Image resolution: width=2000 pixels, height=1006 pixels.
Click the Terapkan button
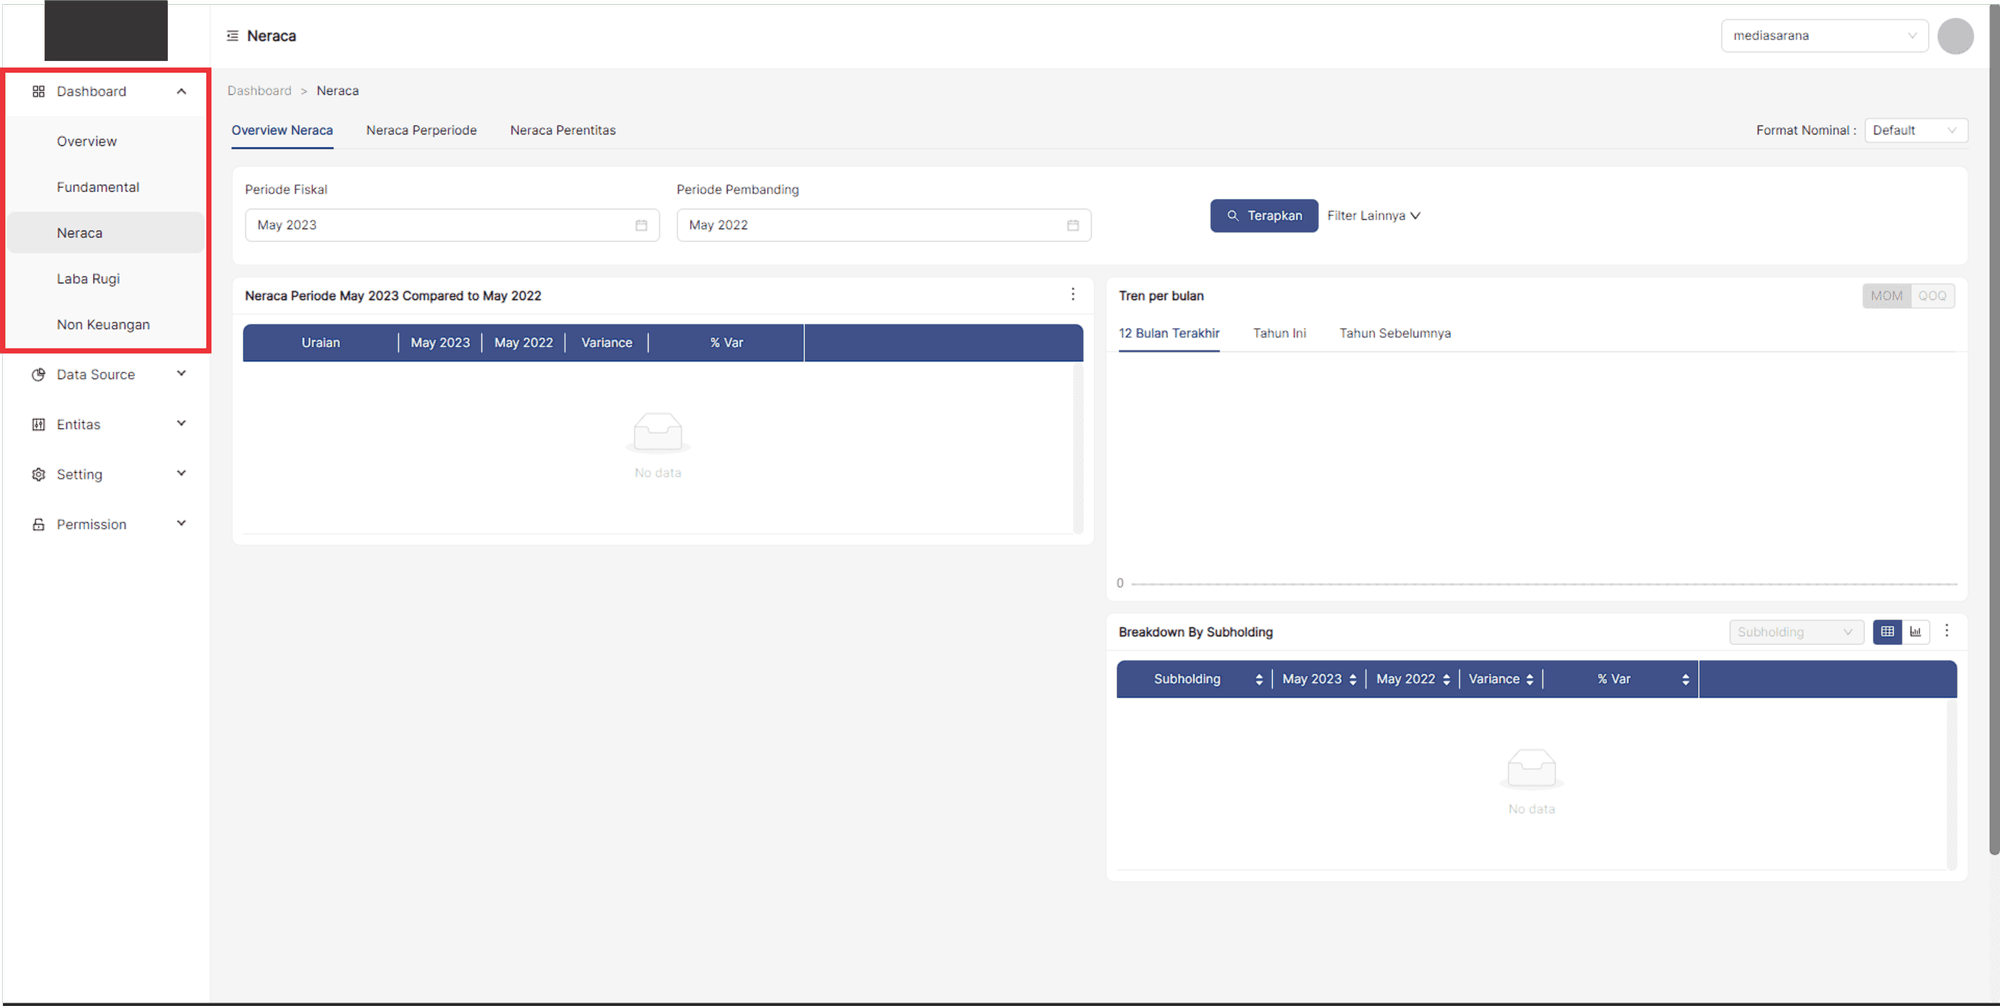pyautogui.click(x=1264, y=215)
